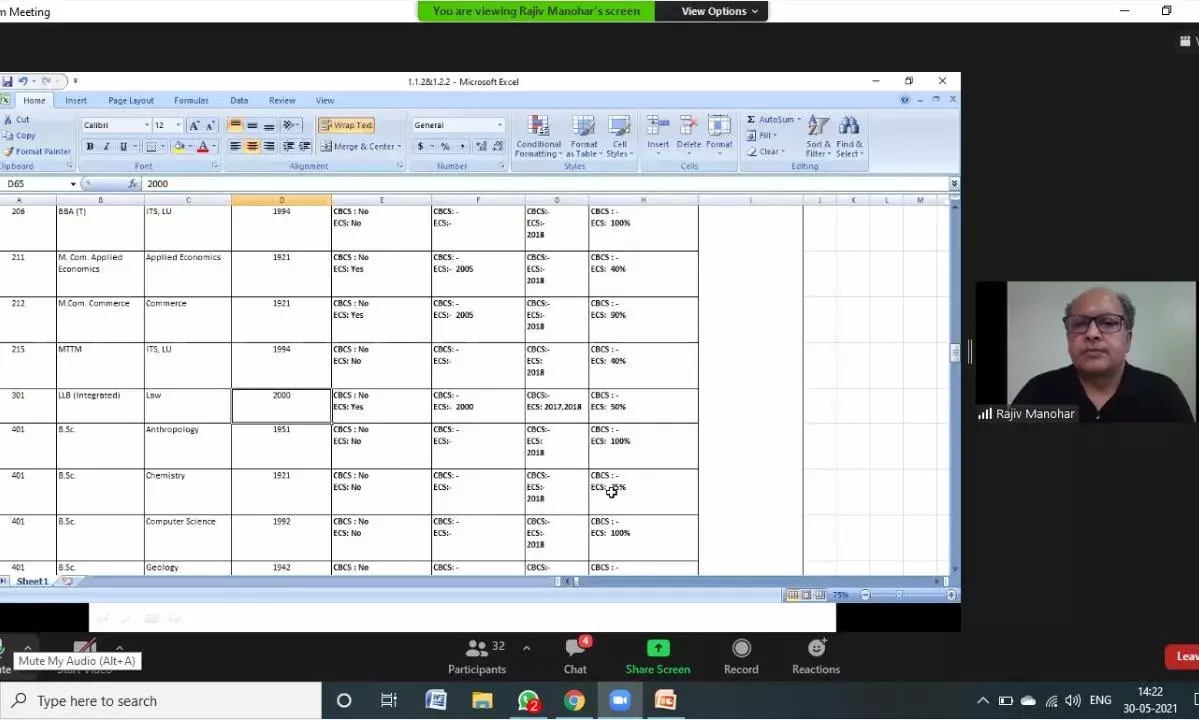Click the Delete cells icon

[689, 127]
